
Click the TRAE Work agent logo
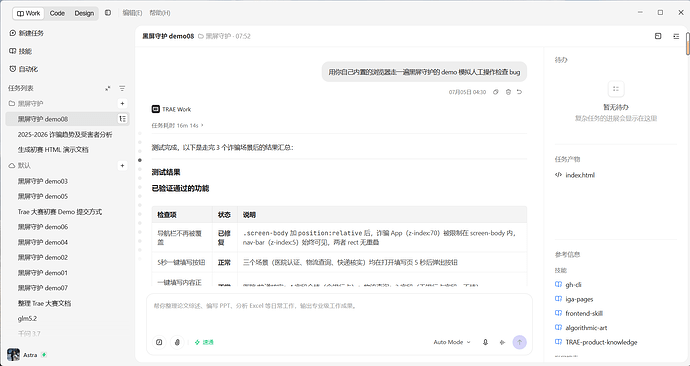coord(155,109)
